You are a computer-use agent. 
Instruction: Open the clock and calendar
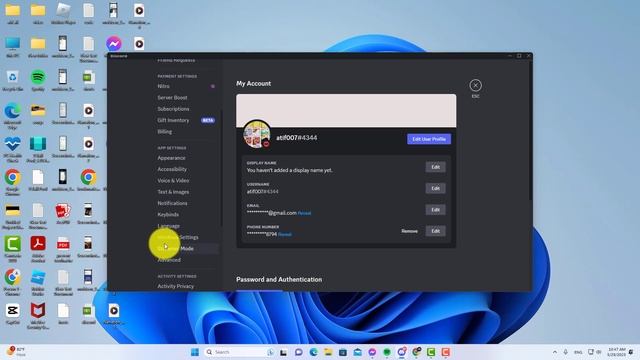pos(616,352)
